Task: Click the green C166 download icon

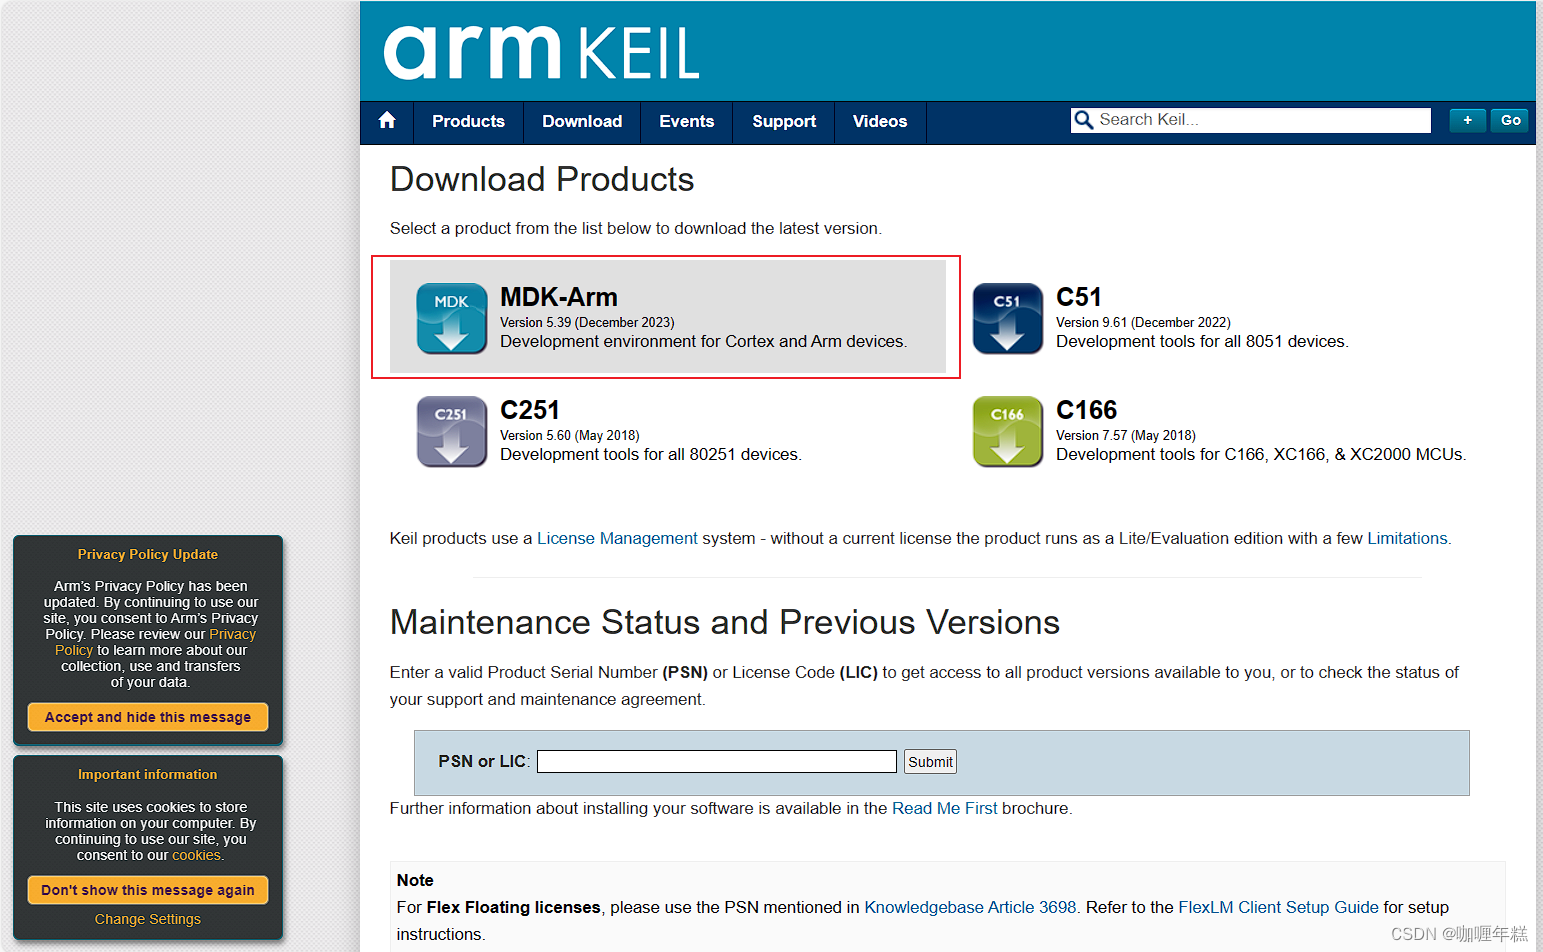Action: 1007,432
